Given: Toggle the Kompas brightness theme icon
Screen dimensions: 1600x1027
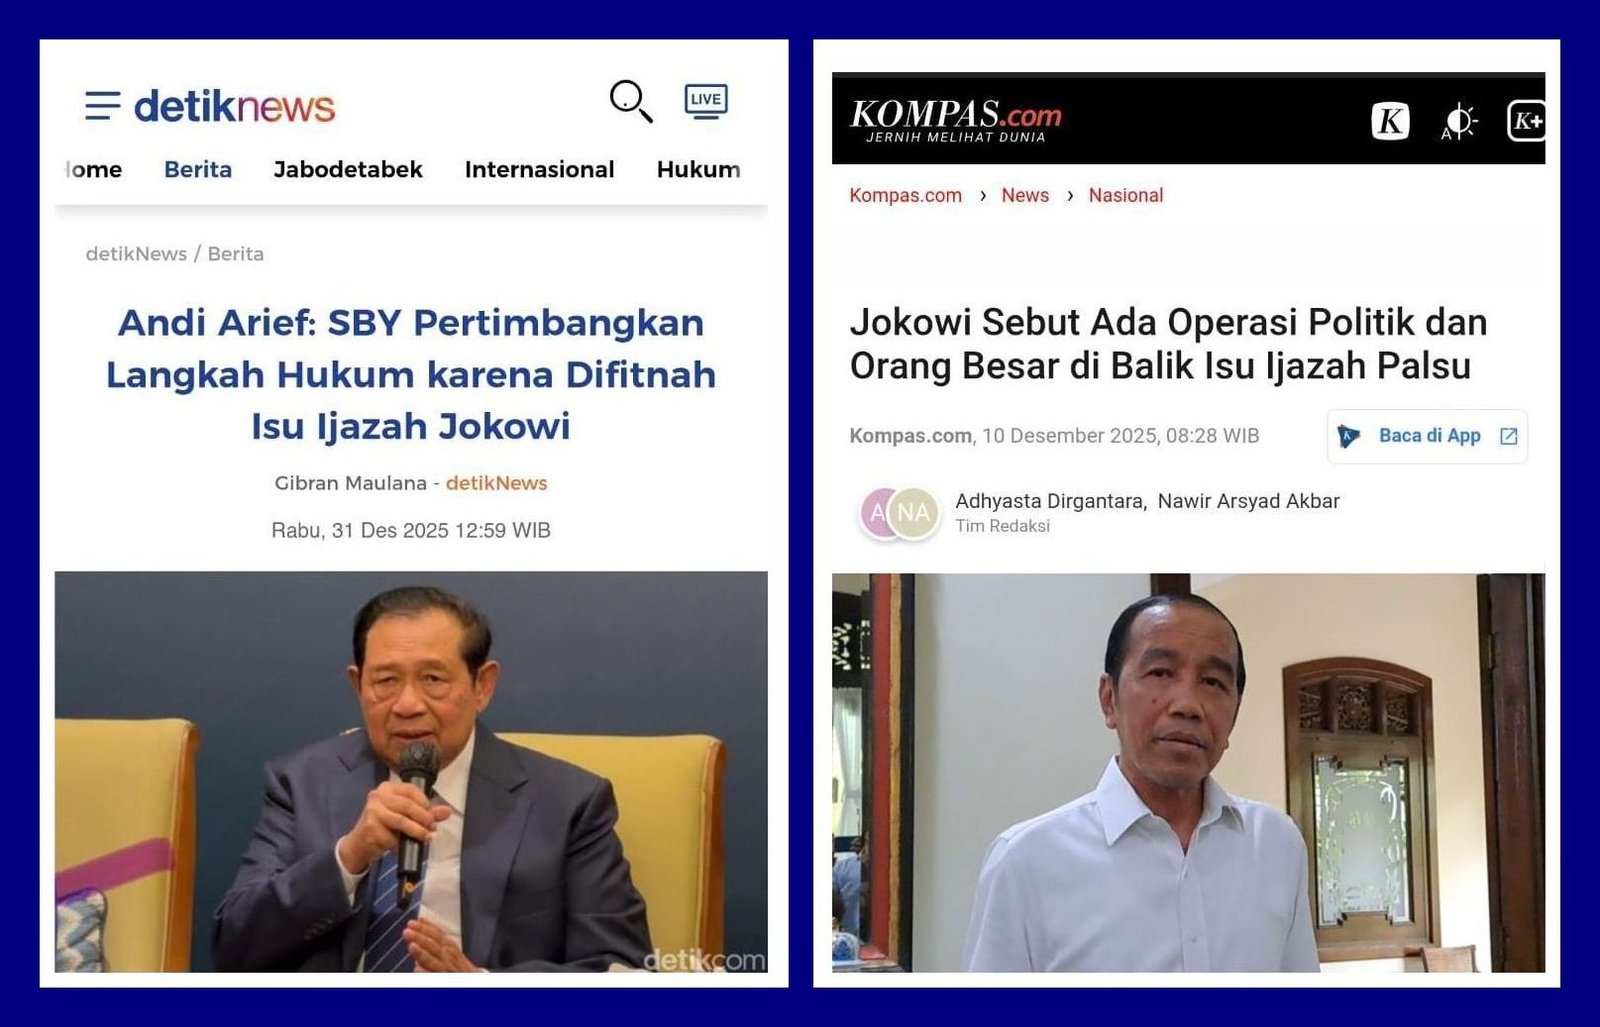Looking at the screenshot, I should [x=1459, y=122].
